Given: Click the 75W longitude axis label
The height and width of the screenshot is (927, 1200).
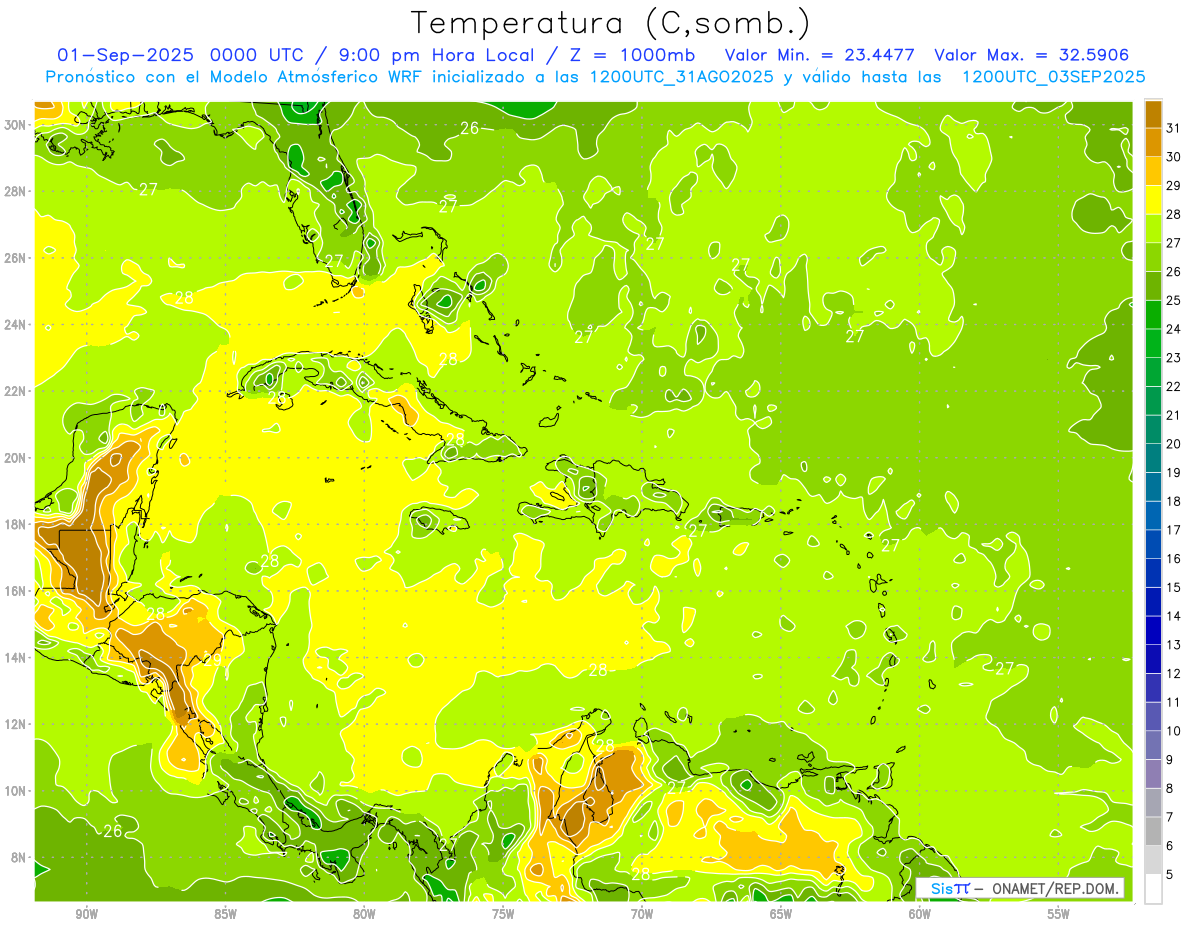Looking at the screenshot, I should (x=503, y=914).
